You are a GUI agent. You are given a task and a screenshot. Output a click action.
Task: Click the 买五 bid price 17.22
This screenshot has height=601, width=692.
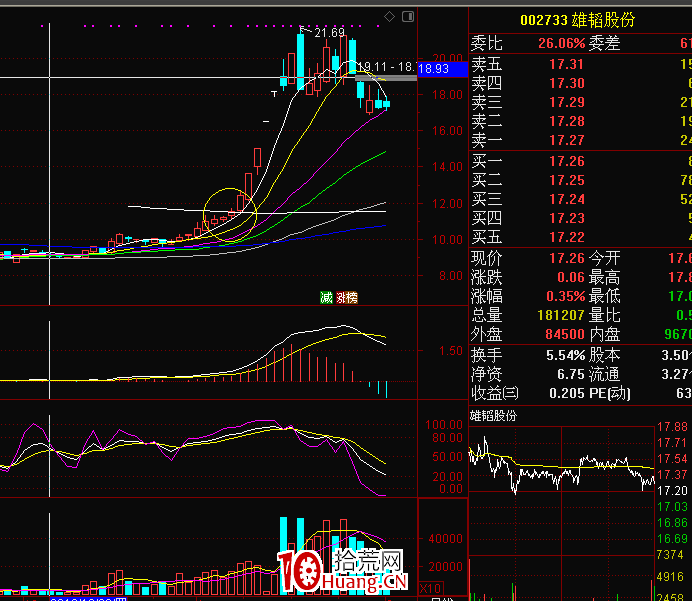pyautogui.click(x=567, y=237)
